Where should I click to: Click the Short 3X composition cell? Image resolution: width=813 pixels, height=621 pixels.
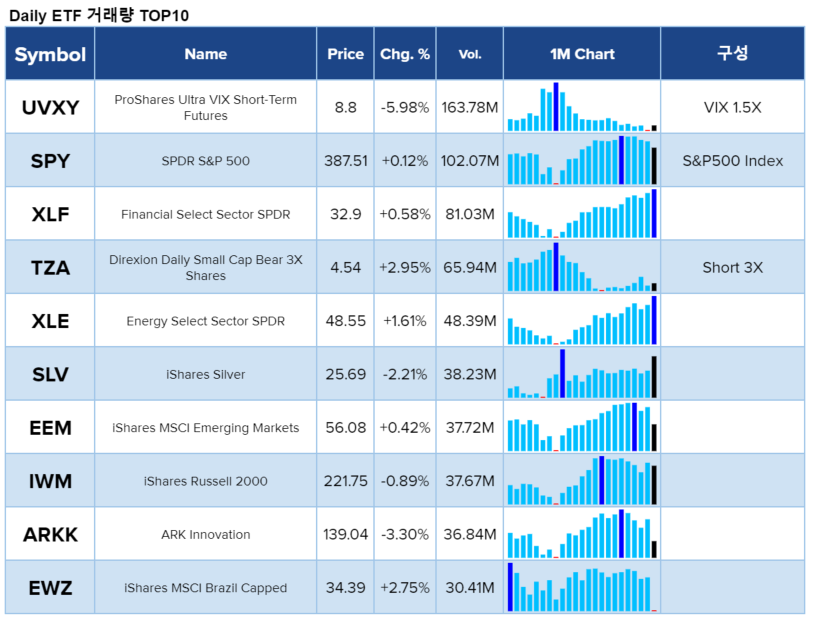(733, 267)
